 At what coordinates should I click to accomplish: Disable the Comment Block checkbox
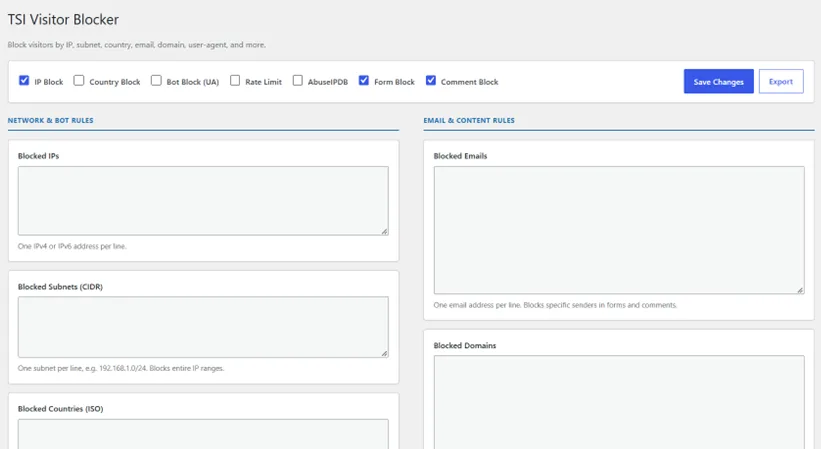click(x=430, y=81)
